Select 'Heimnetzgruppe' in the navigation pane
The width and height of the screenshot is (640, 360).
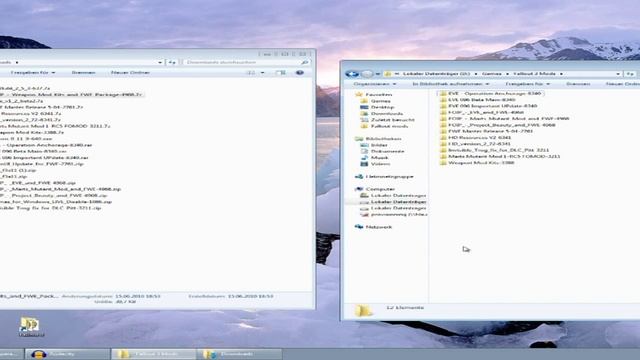click(389, 176)
